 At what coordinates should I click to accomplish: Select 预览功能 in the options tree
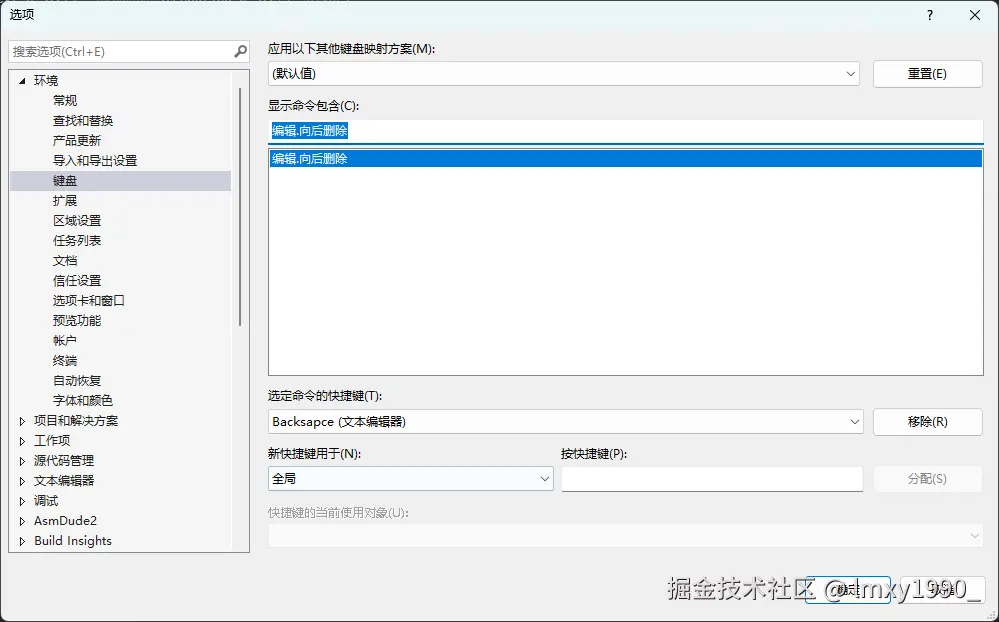click(x=77, y=321)
